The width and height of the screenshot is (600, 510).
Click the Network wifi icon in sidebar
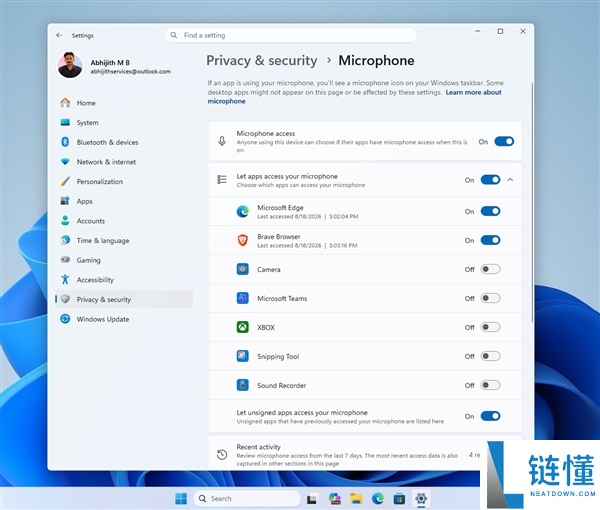65,162
